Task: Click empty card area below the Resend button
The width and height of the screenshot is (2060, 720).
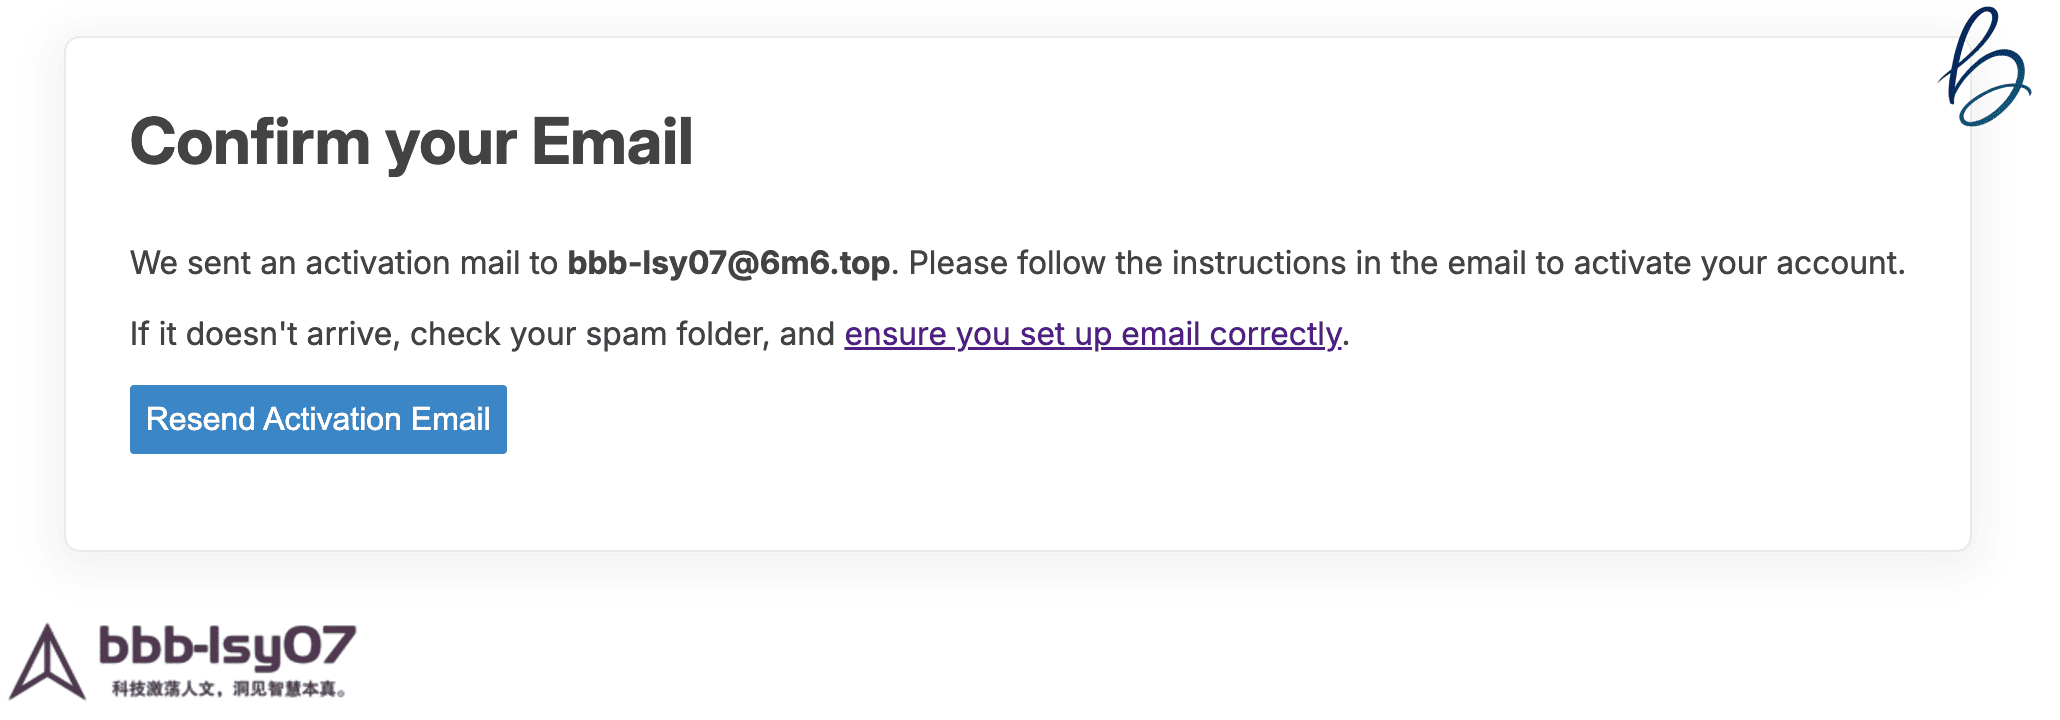Action: (x=900, y=500)
